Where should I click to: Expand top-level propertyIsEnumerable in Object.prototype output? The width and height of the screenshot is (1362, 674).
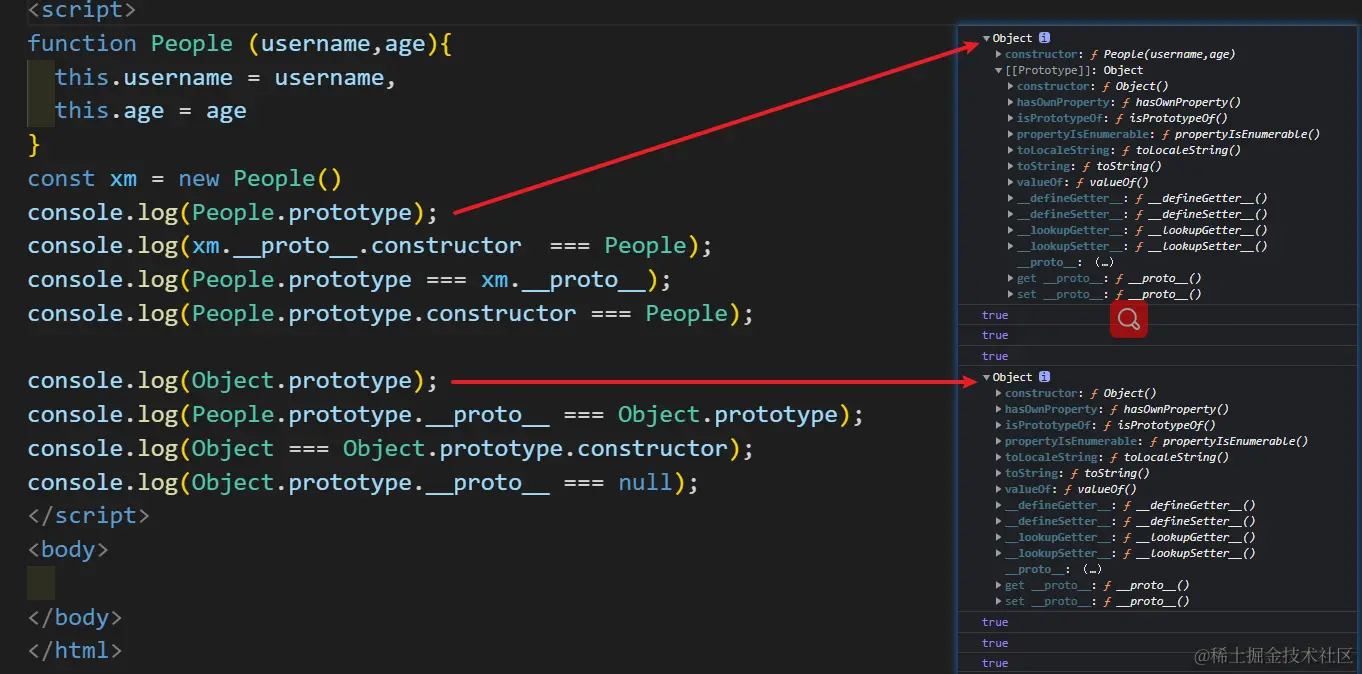[999, 441]
